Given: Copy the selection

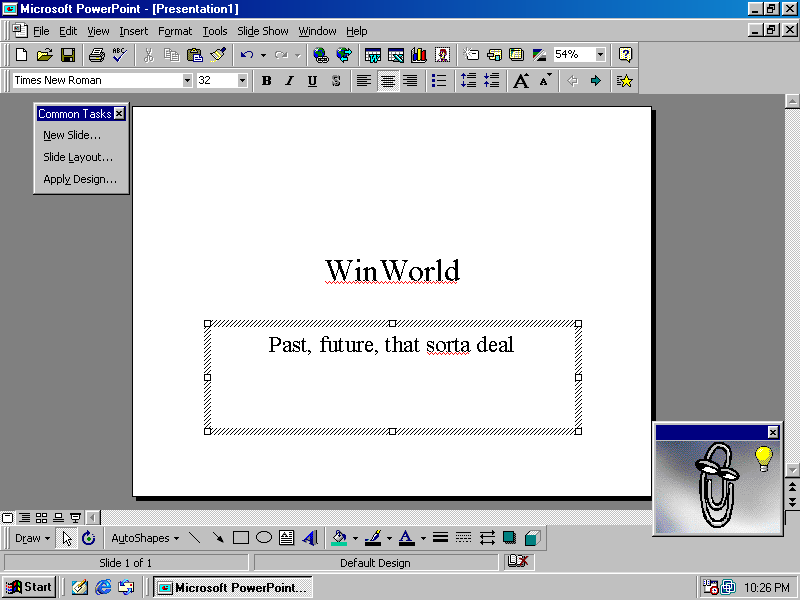Looking at the screenshot, I should click(171, 55).
